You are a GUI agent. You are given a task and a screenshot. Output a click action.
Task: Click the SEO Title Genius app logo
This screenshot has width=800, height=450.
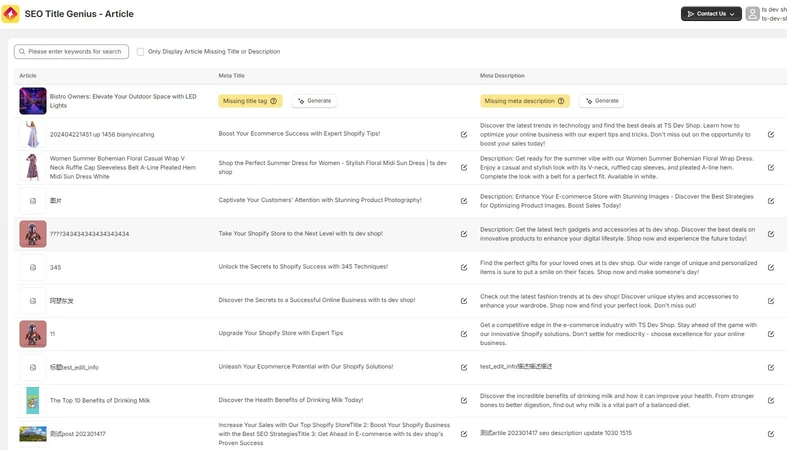pyautogui.click(x=11, y=14)
